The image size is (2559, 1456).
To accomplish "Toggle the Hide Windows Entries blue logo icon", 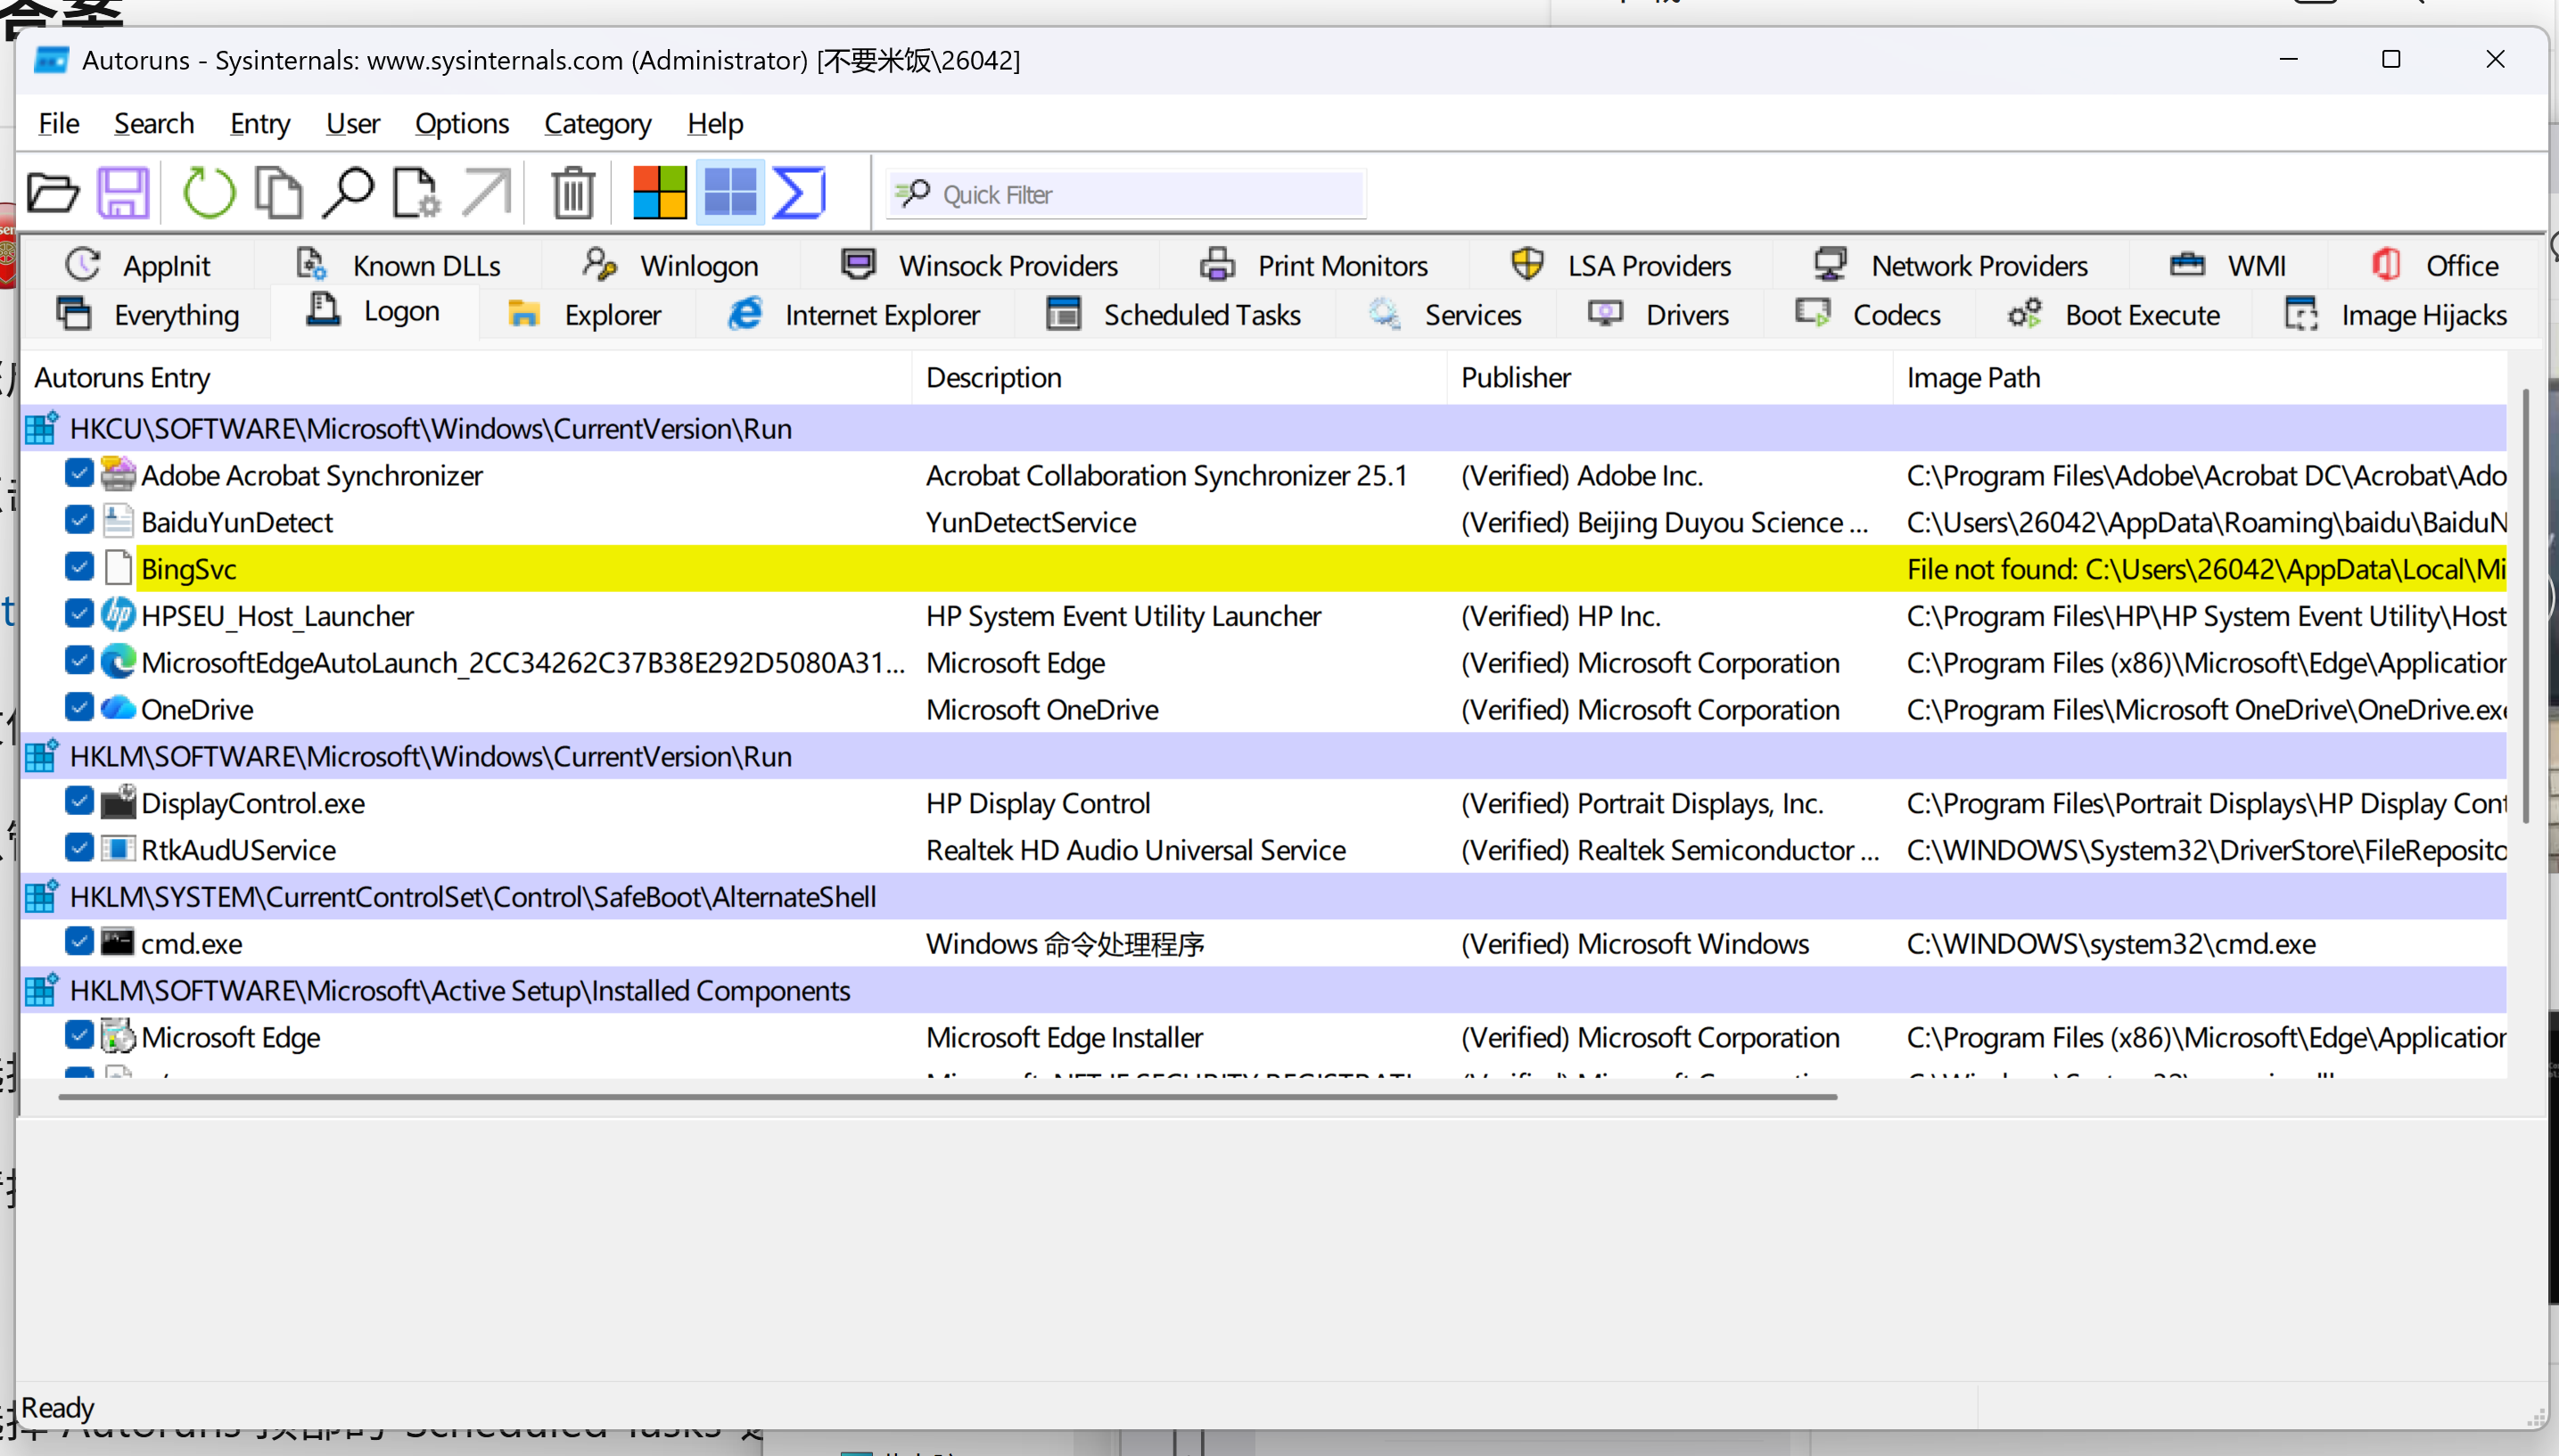I will click(x=730, y=192).
